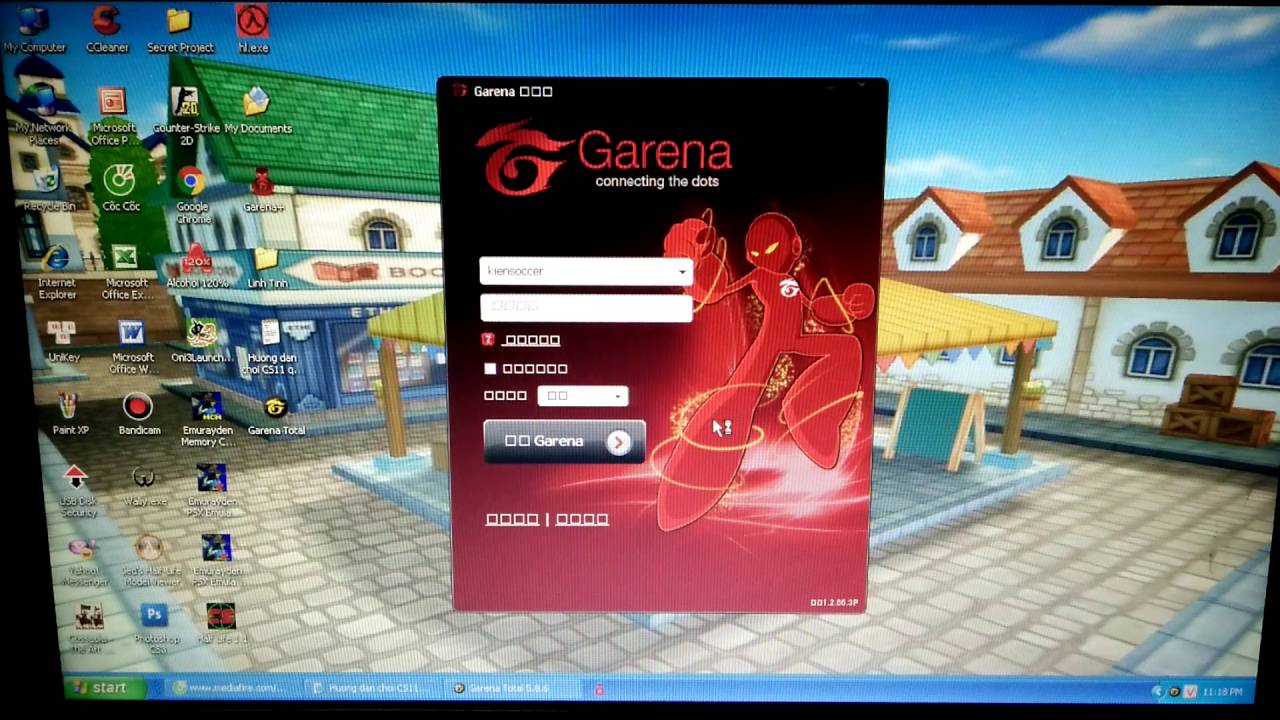The image size is (1280, 720).
Task: Open the Garena+ desktop shortcut
Action: pyautogui.click(x=263, y=190)
